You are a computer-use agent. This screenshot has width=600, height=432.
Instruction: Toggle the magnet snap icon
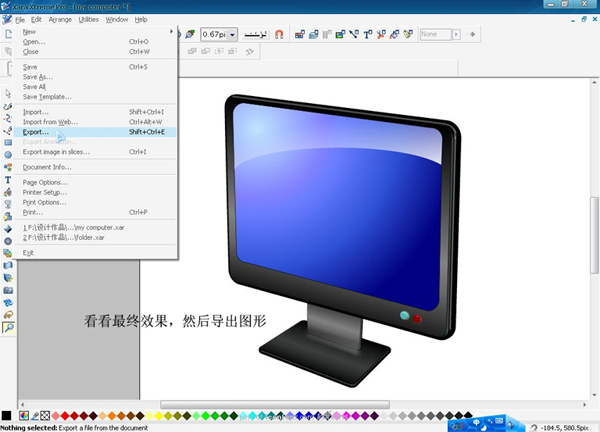[x=279, y=34]
